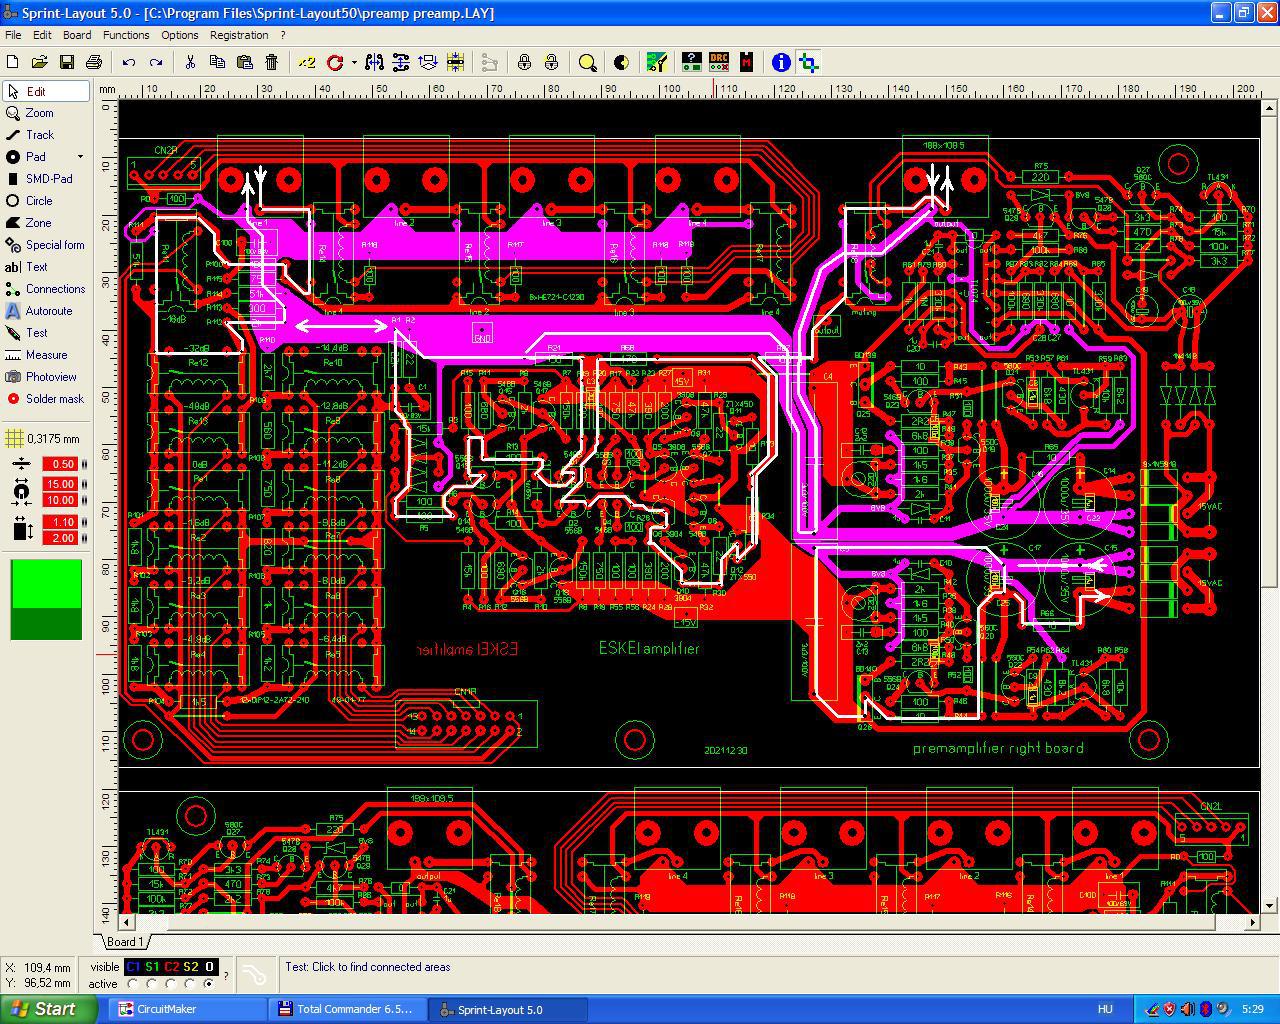Mirror selection horizontally
The image size is (1280, 1024).
[374, 62]
